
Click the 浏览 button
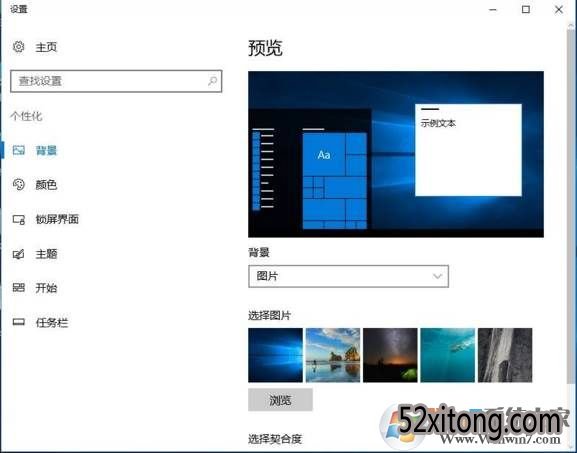coord(280,400)
